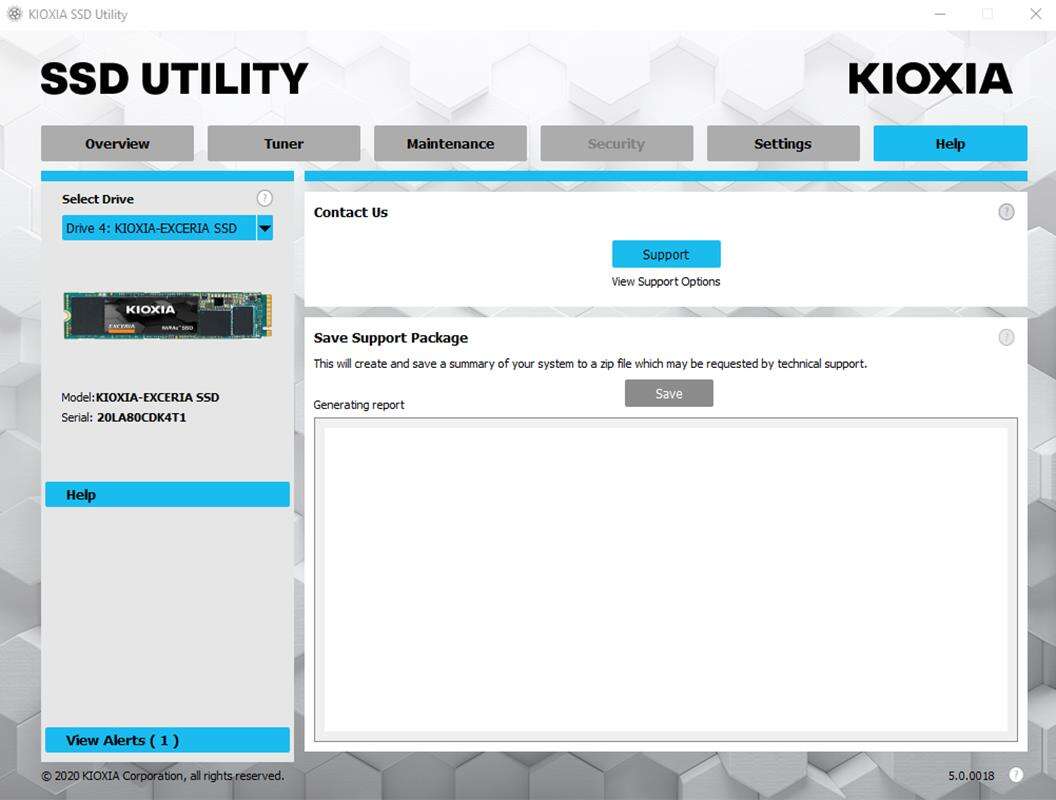Close the KIOXIA SSD Utility window
Screen dimensions: 1056x800
[1035, 14]
